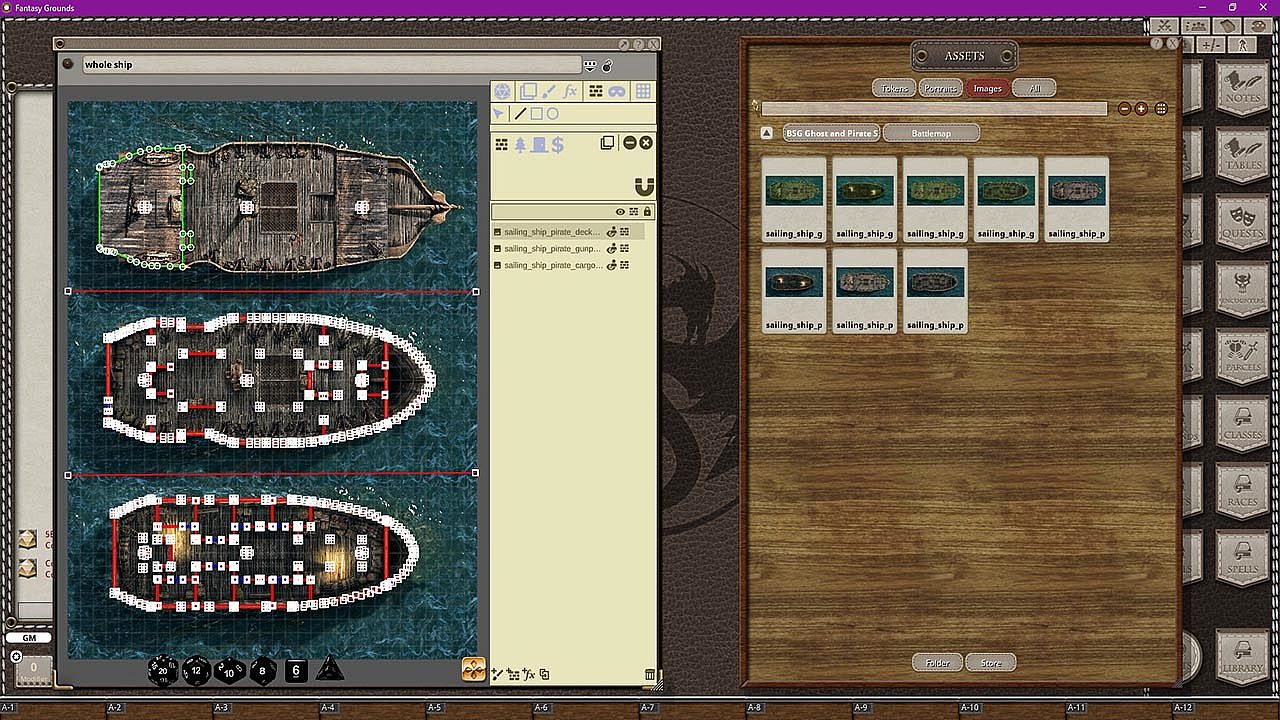
Task: Pick the d4 die
Action: click(x=330, y=669)
